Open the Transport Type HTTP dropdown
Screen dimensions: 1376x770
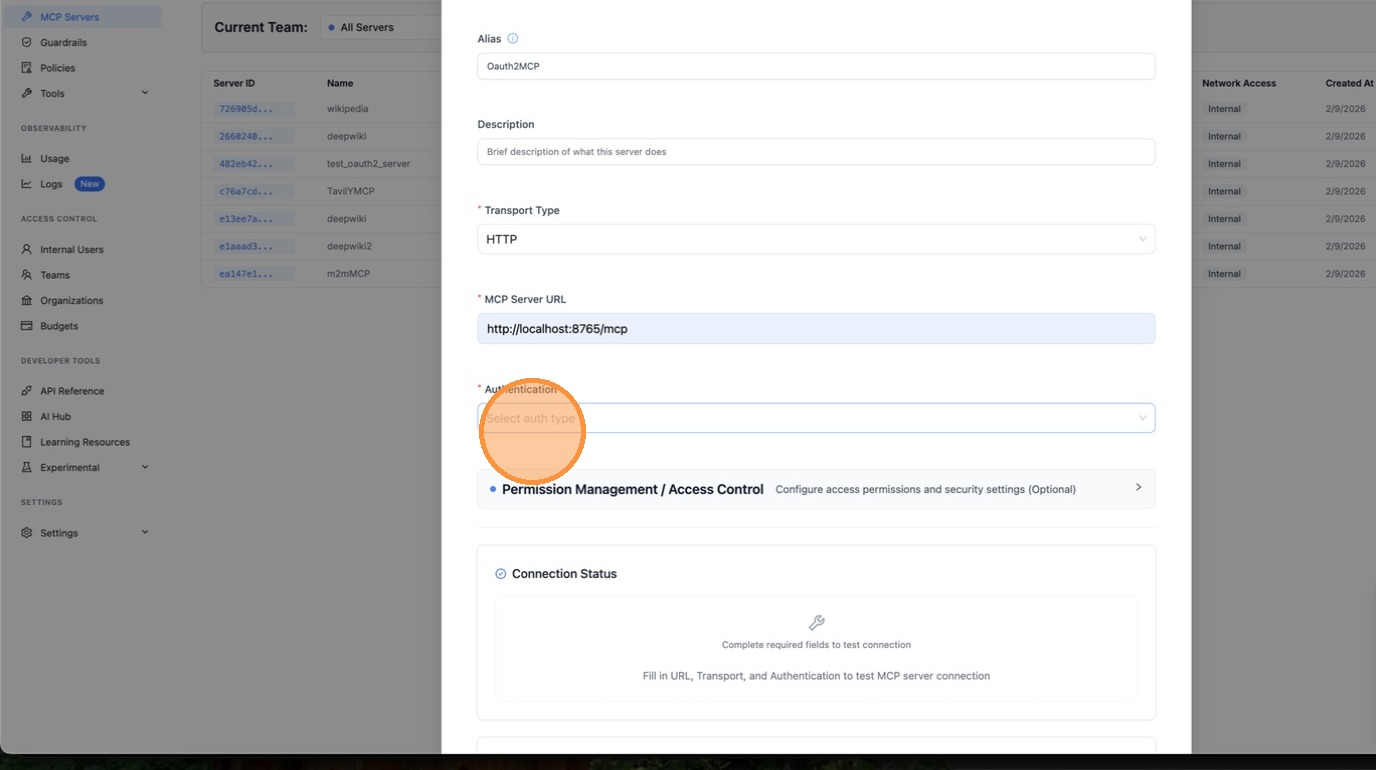816,239
